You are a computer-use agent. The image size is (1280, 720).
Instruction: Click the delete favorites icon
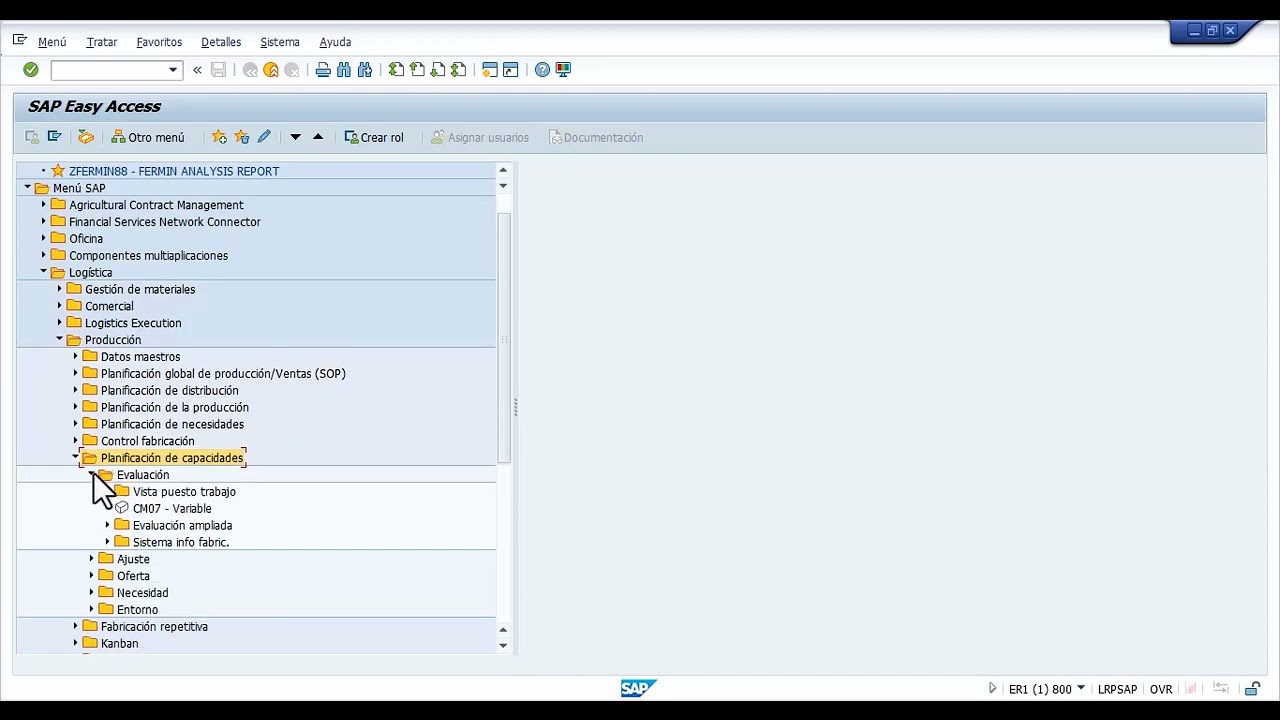pyautogui.click(x=241, y=137)
